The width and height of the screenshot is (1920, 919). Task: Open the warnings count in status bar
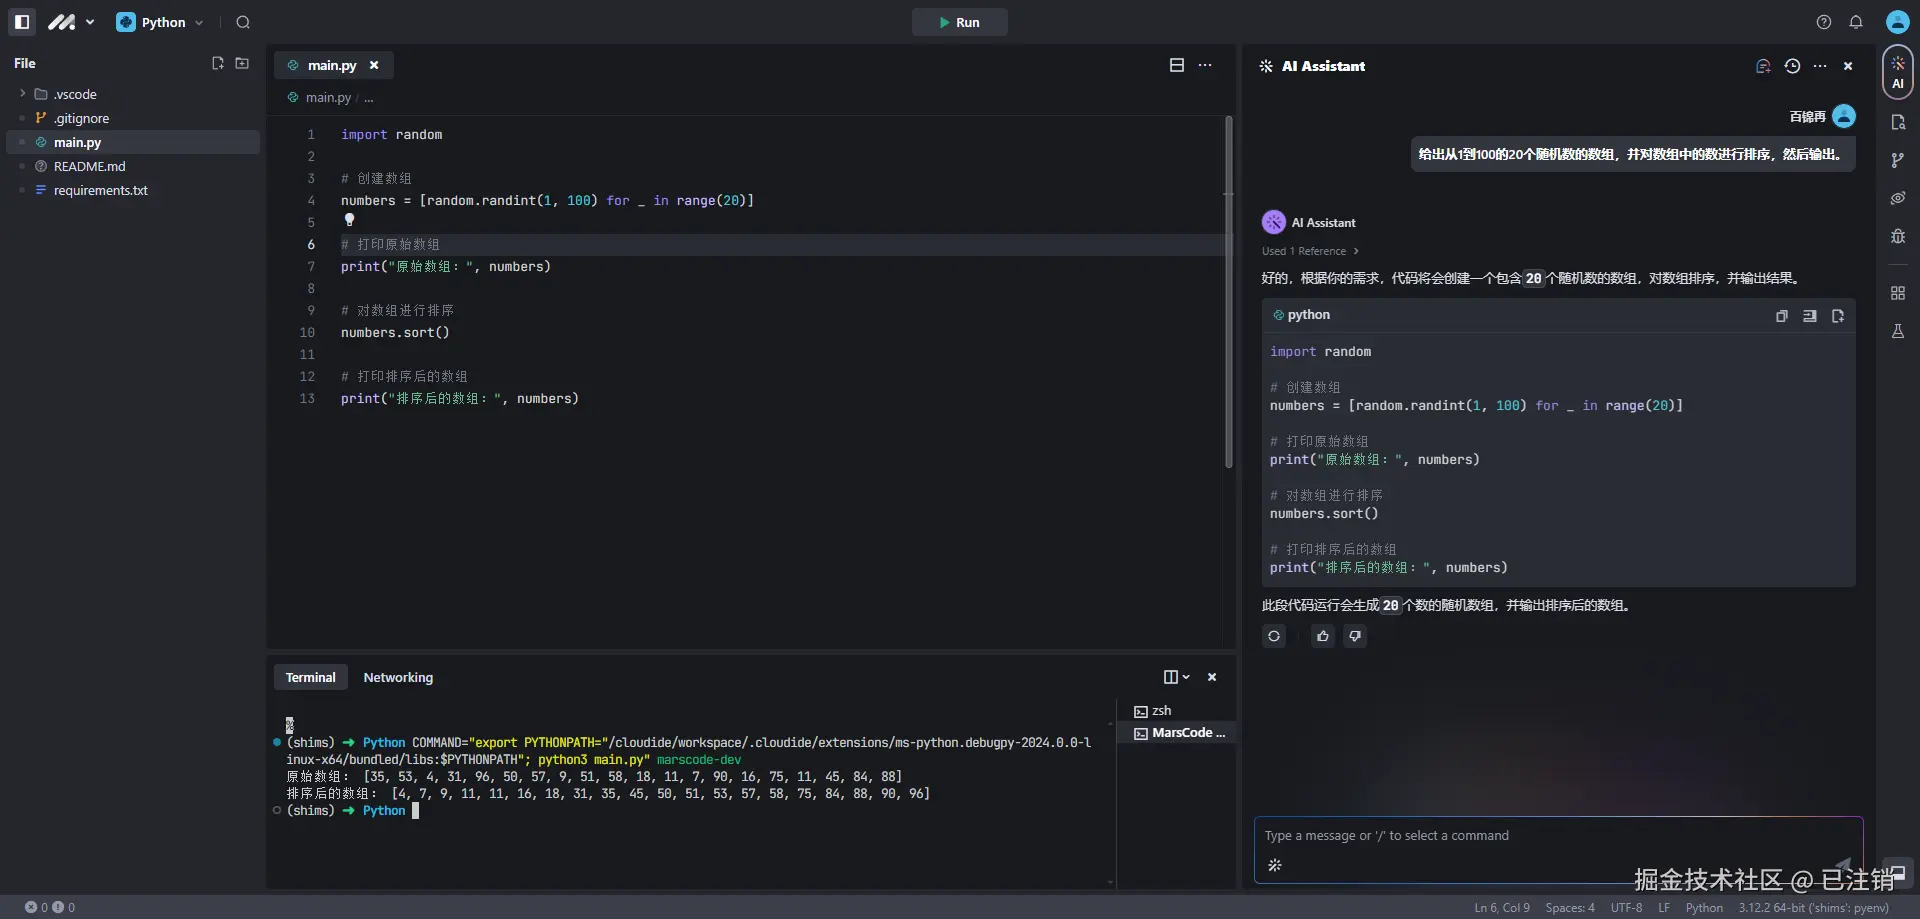(63, 908)
